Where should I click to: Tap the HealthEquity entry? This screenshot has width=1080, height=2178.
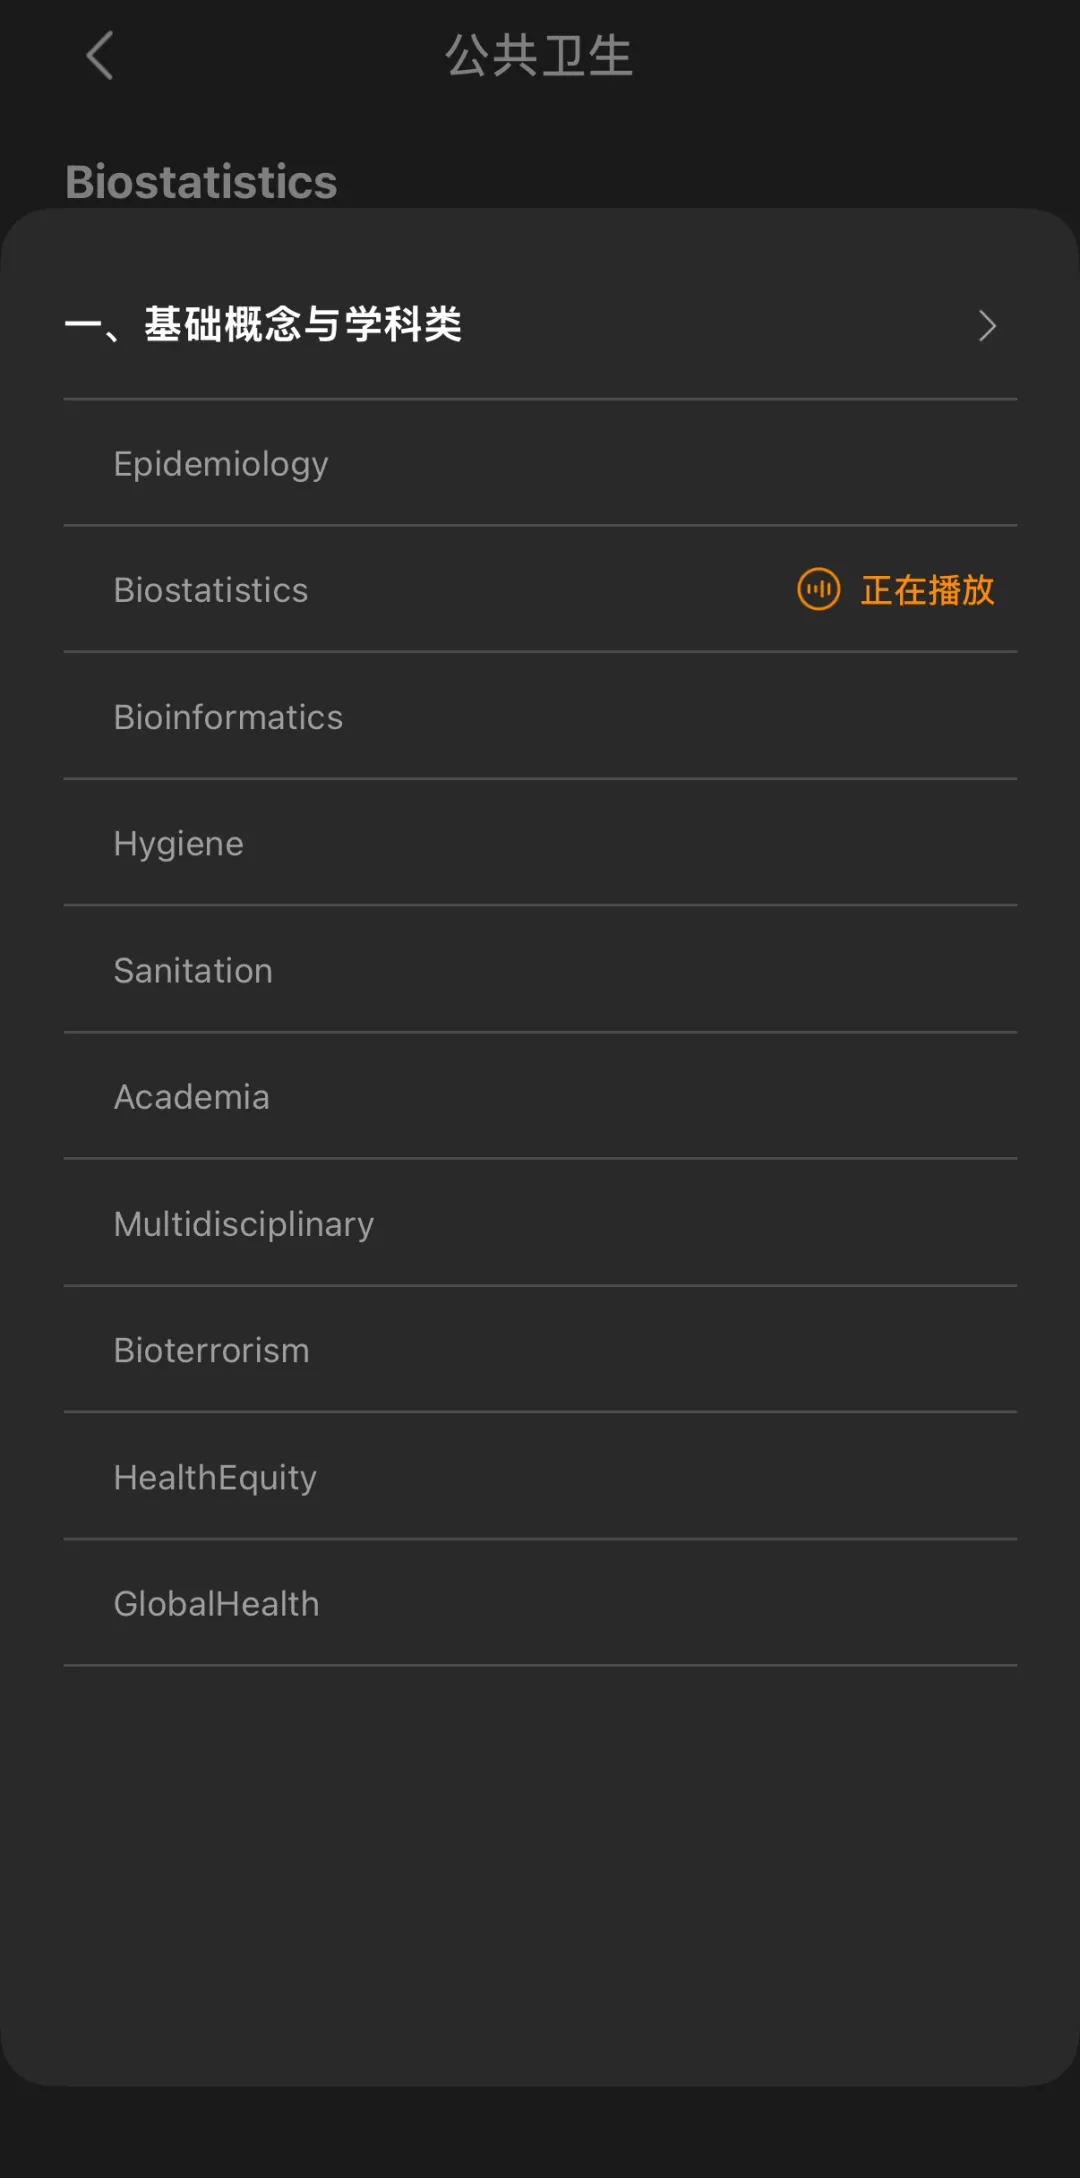[x=215, y=1477]
